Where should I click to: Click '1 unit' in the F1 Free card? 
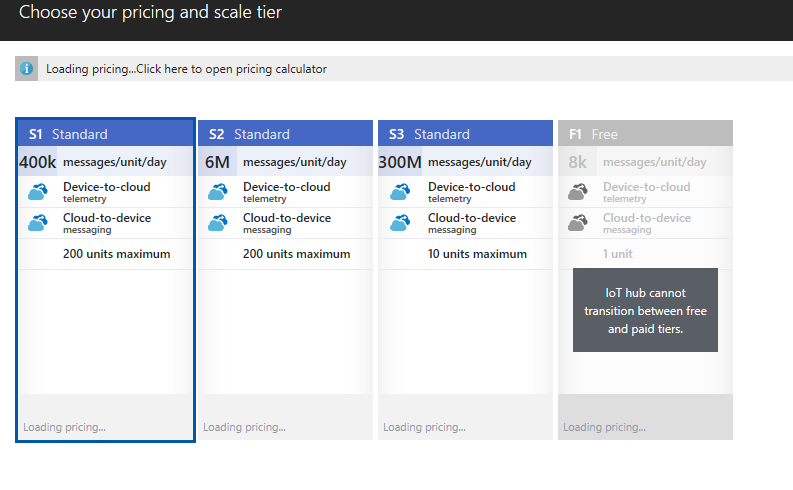click(618, 254)
